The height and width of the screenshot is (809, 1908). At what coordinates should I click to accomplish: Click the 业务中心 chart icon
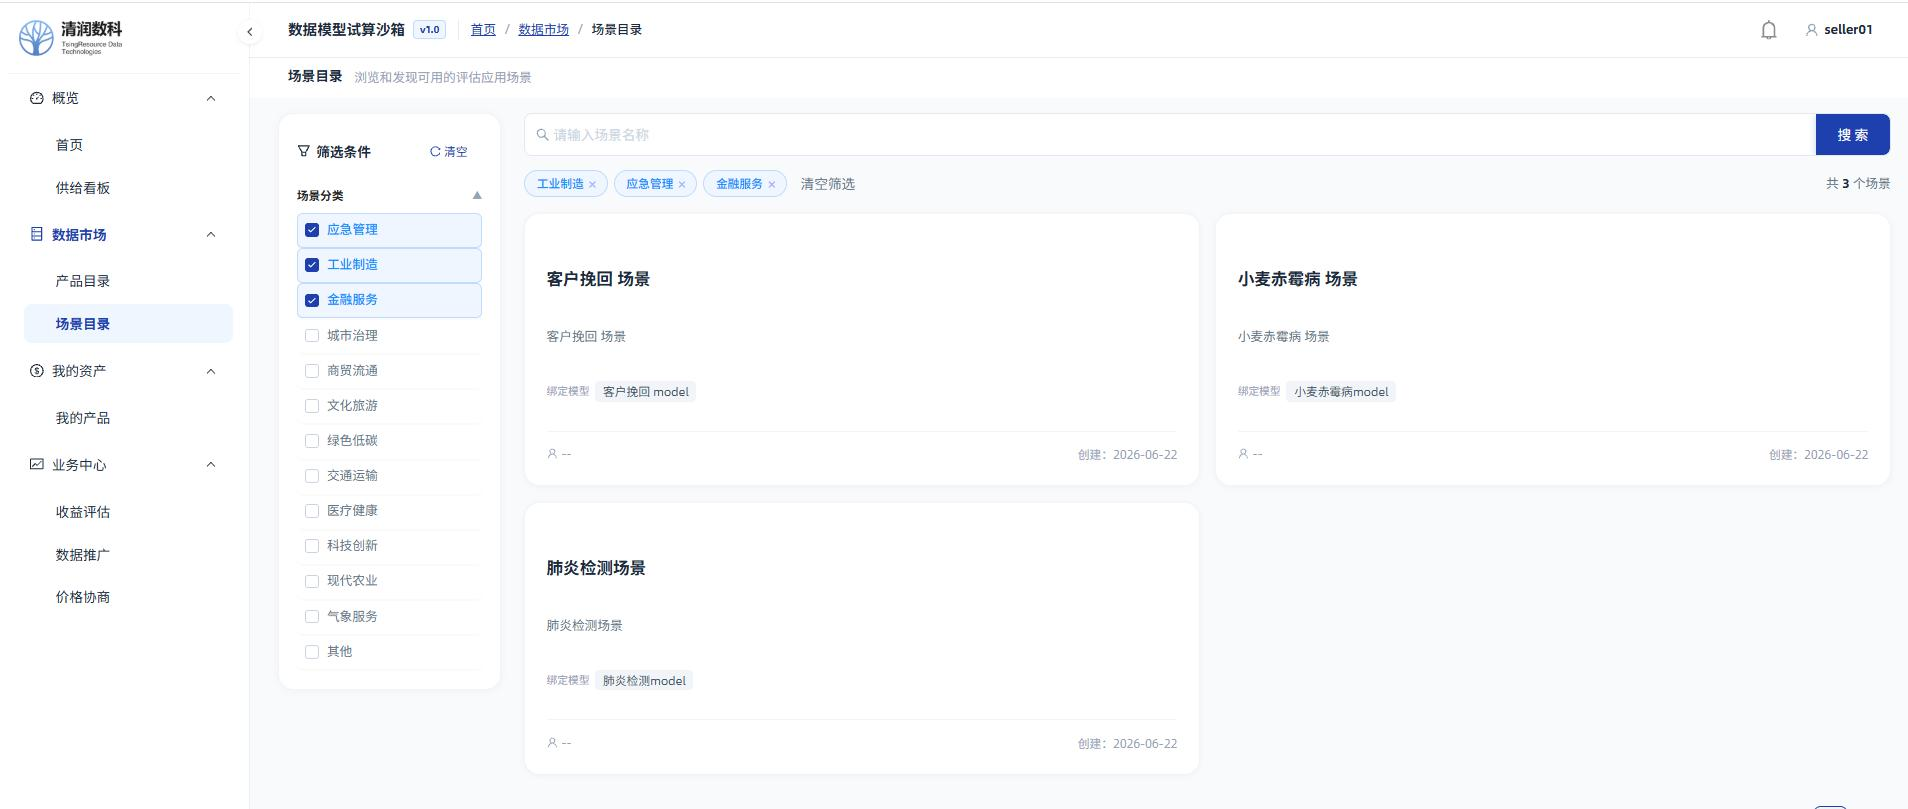[x=37, y=465]
